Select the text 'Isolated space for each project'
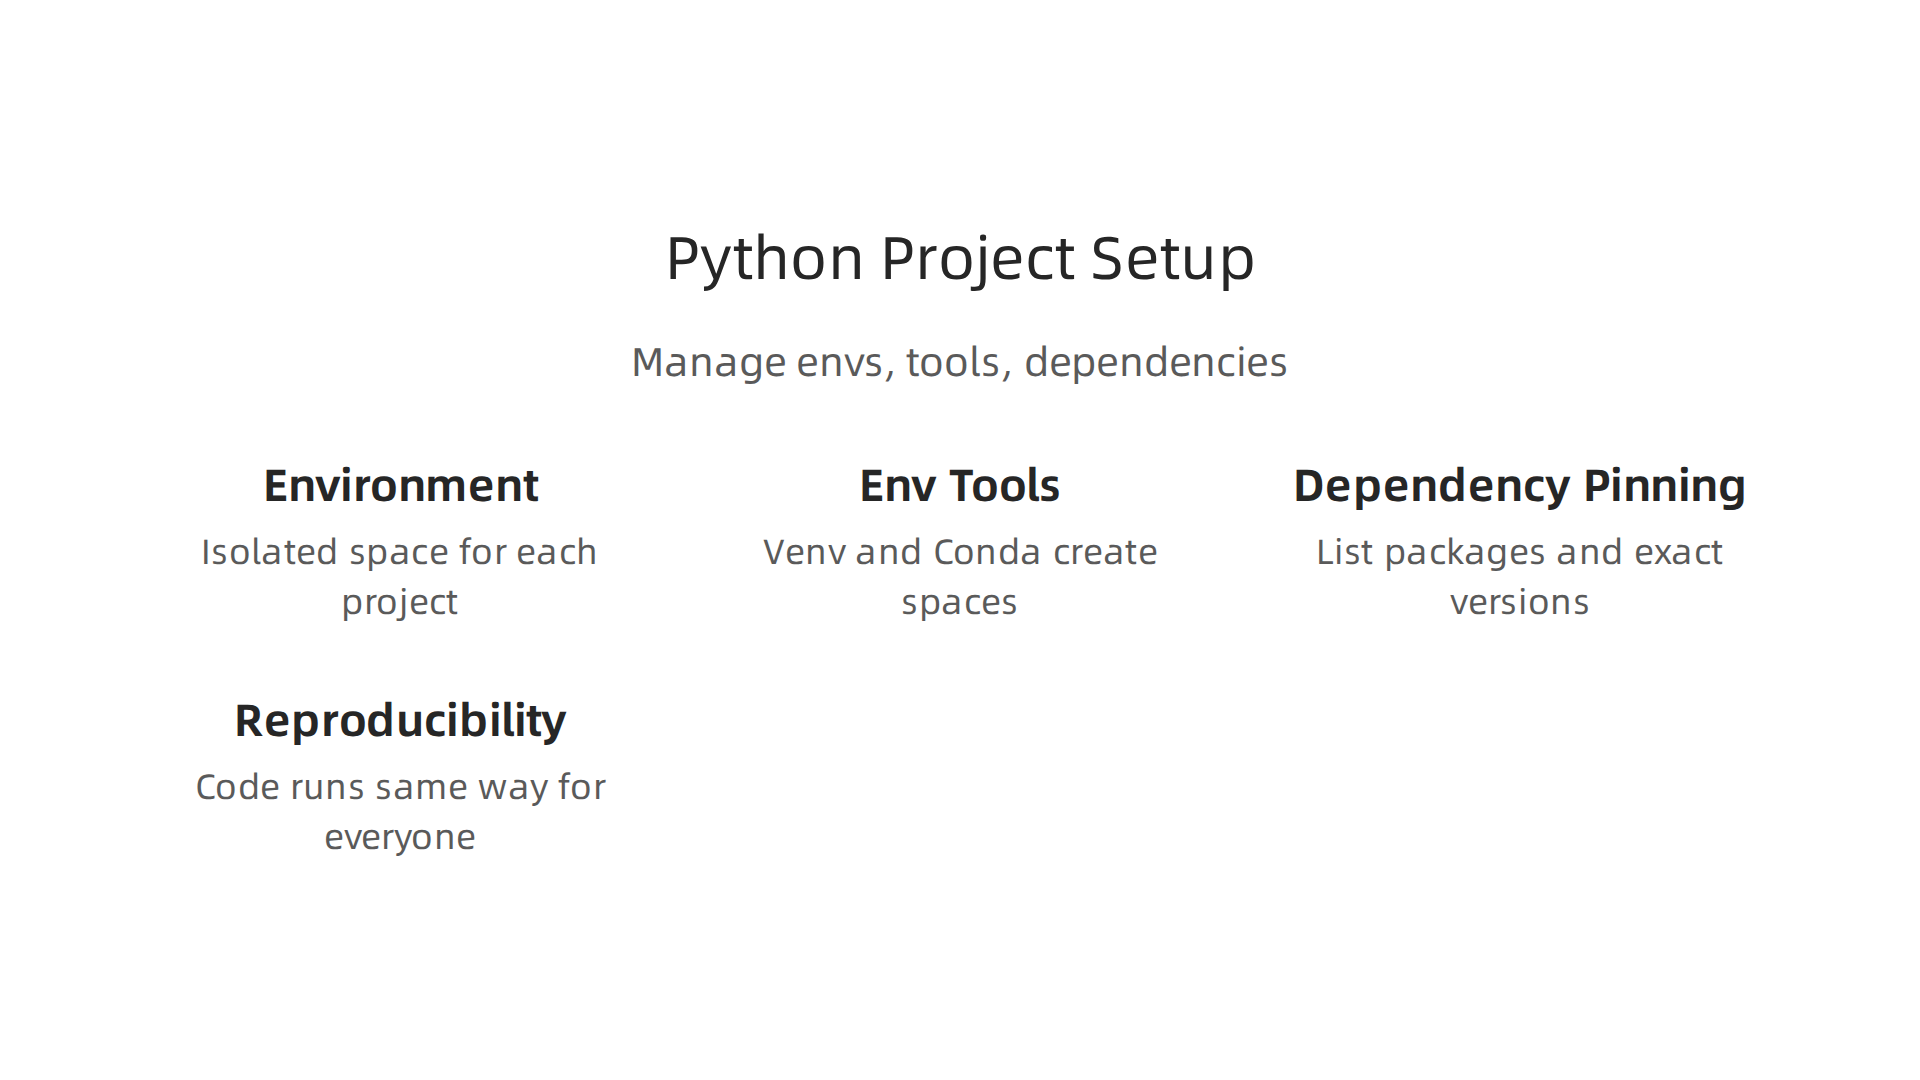Viewport: 1920px width, 1080px height. click(400, 577)
